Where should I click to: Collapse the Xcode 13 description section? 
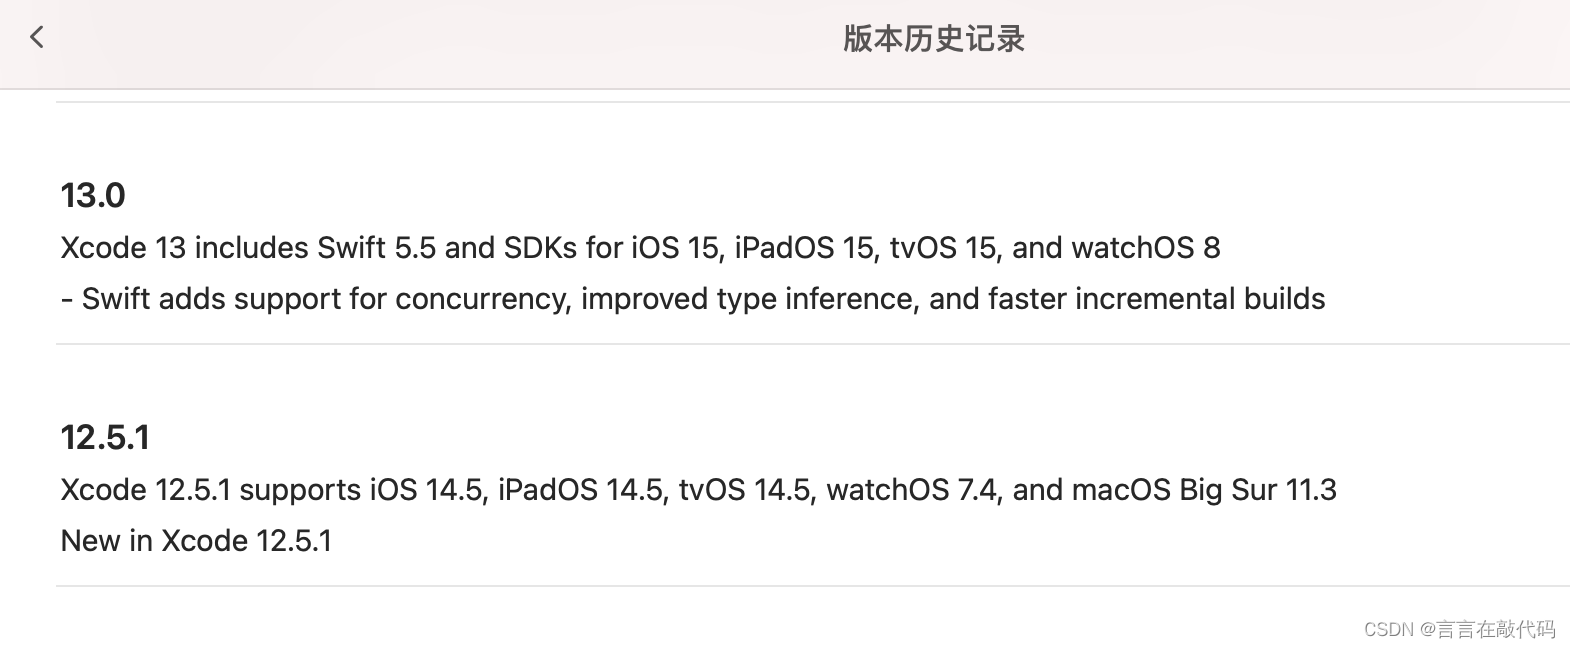point(93,196)
